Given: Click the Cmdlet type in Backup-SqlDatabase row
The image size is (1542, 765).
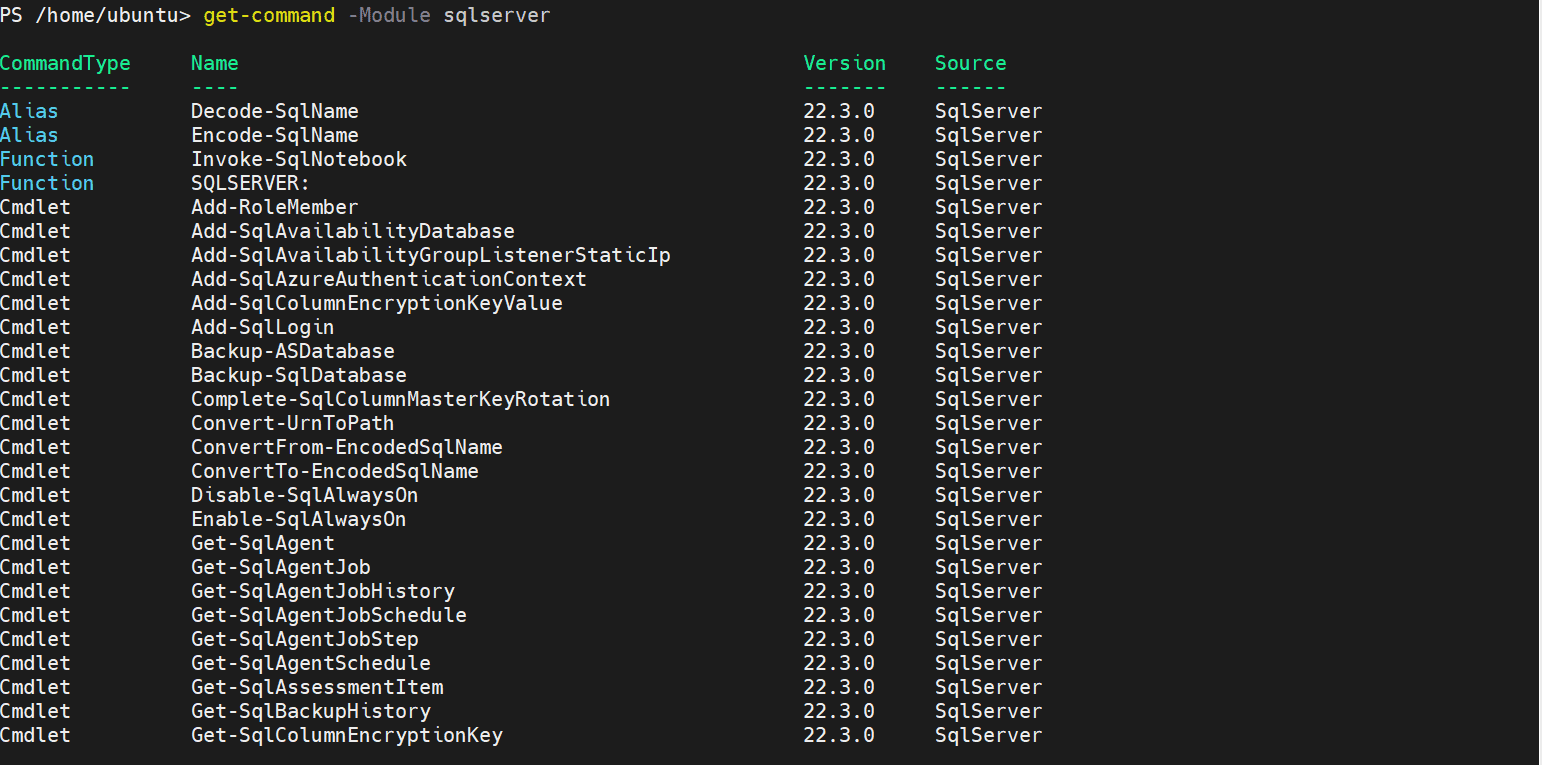Looking at the screenshot, I should click(35, 375).
